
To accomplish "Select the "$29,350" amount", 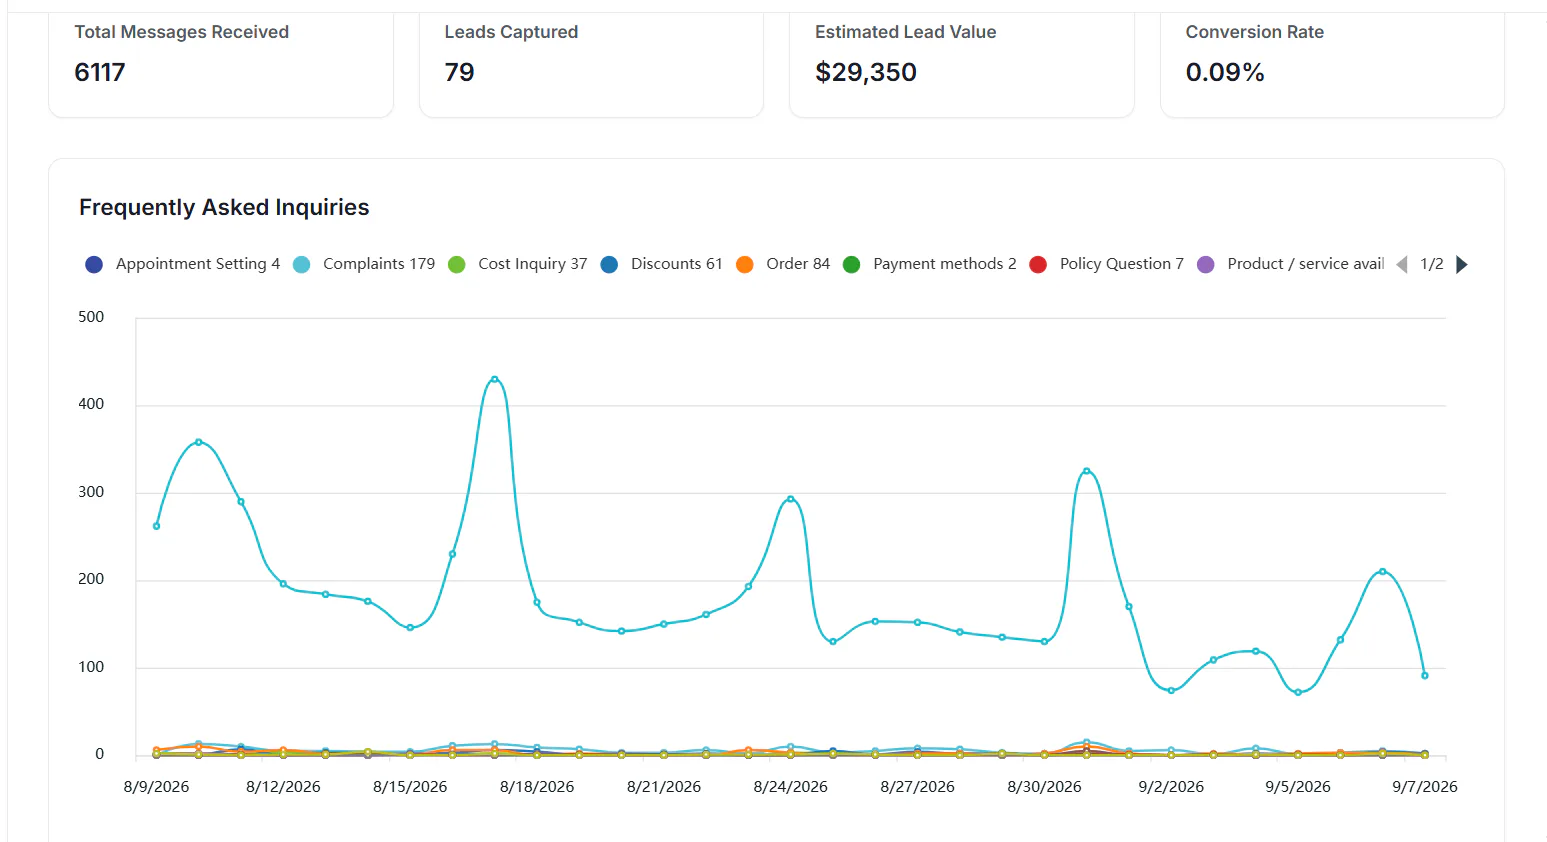I will (866, 72).
